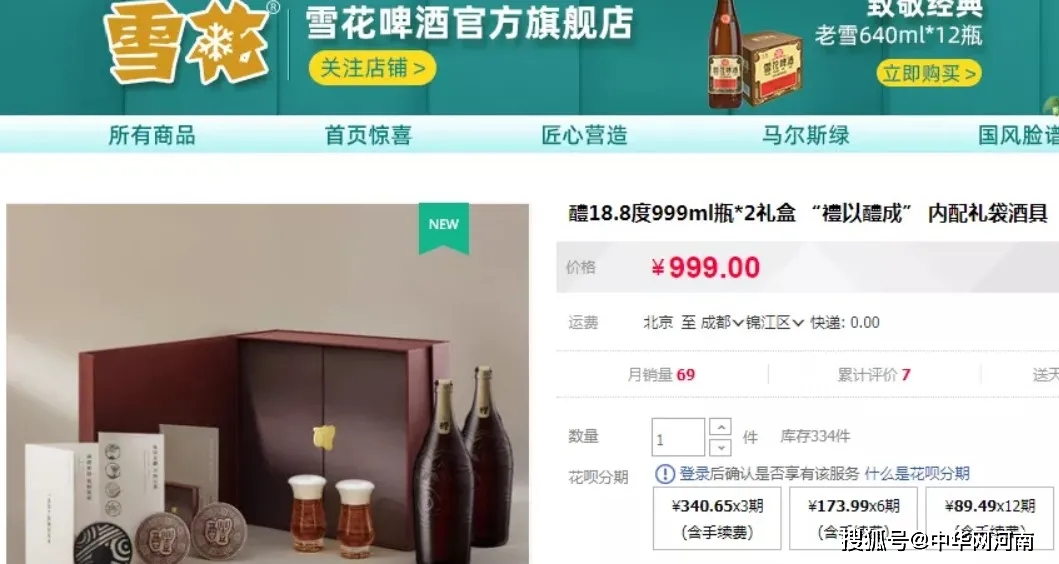Open the 什么是花呗分期 link

[916, 473]
